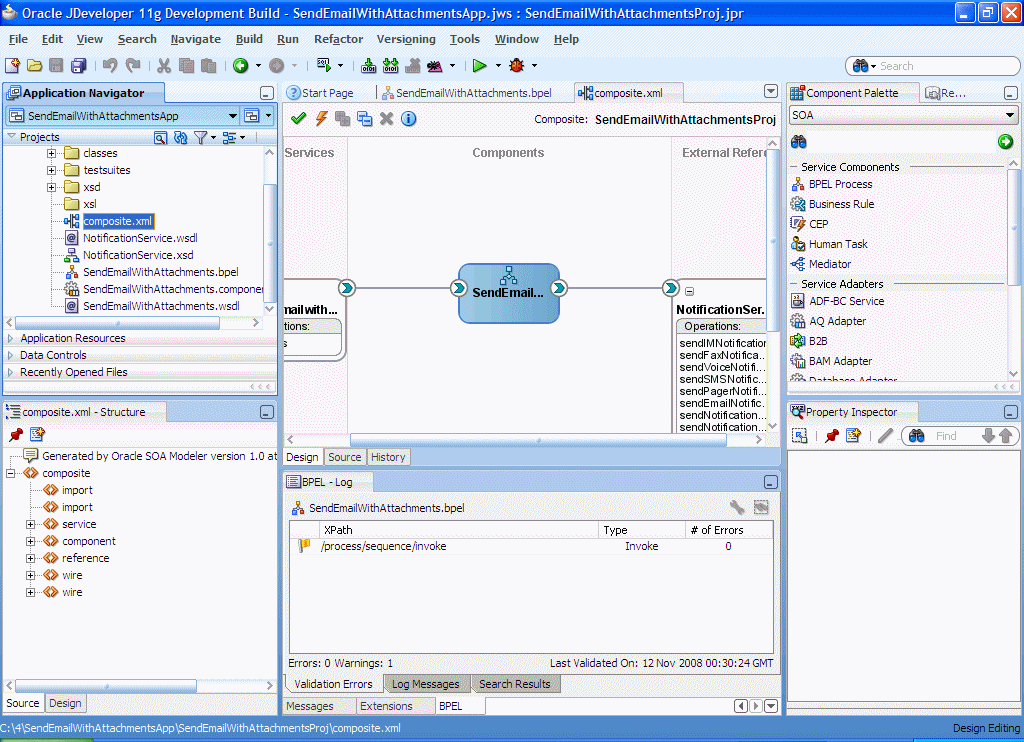Choose BPEL Process in Component Palette
This screenshot has height=742, width=1024.
pos(840,184)
